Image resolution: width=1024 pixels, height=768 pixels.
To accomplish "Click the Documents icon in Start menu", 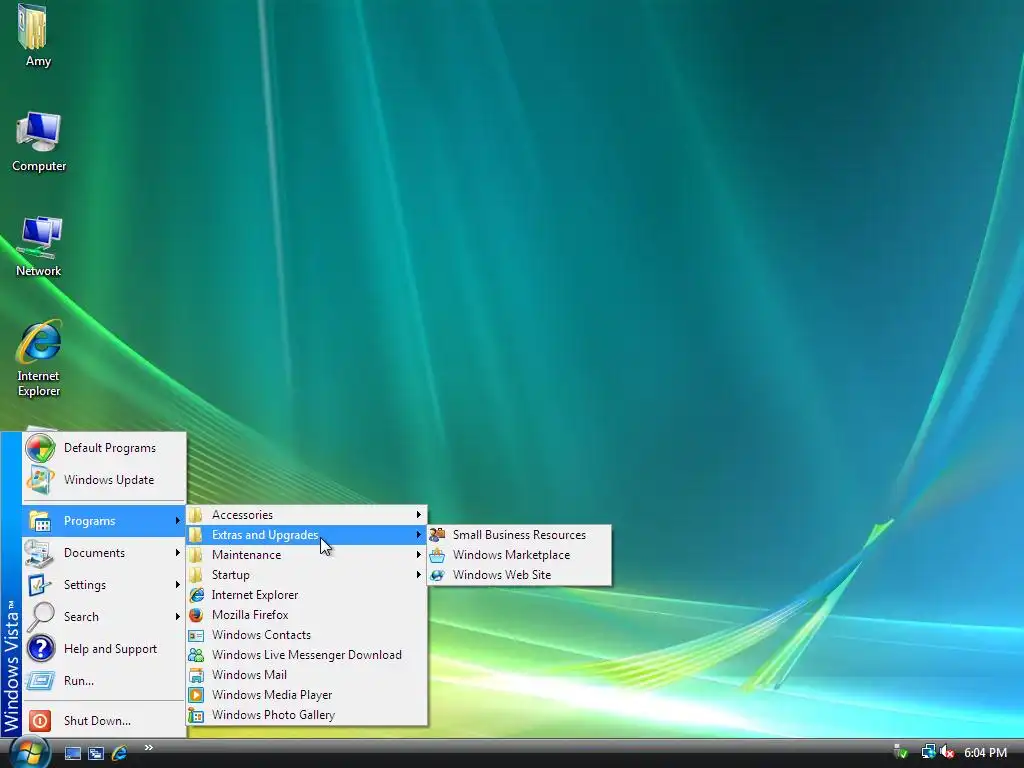I will 40,553.
